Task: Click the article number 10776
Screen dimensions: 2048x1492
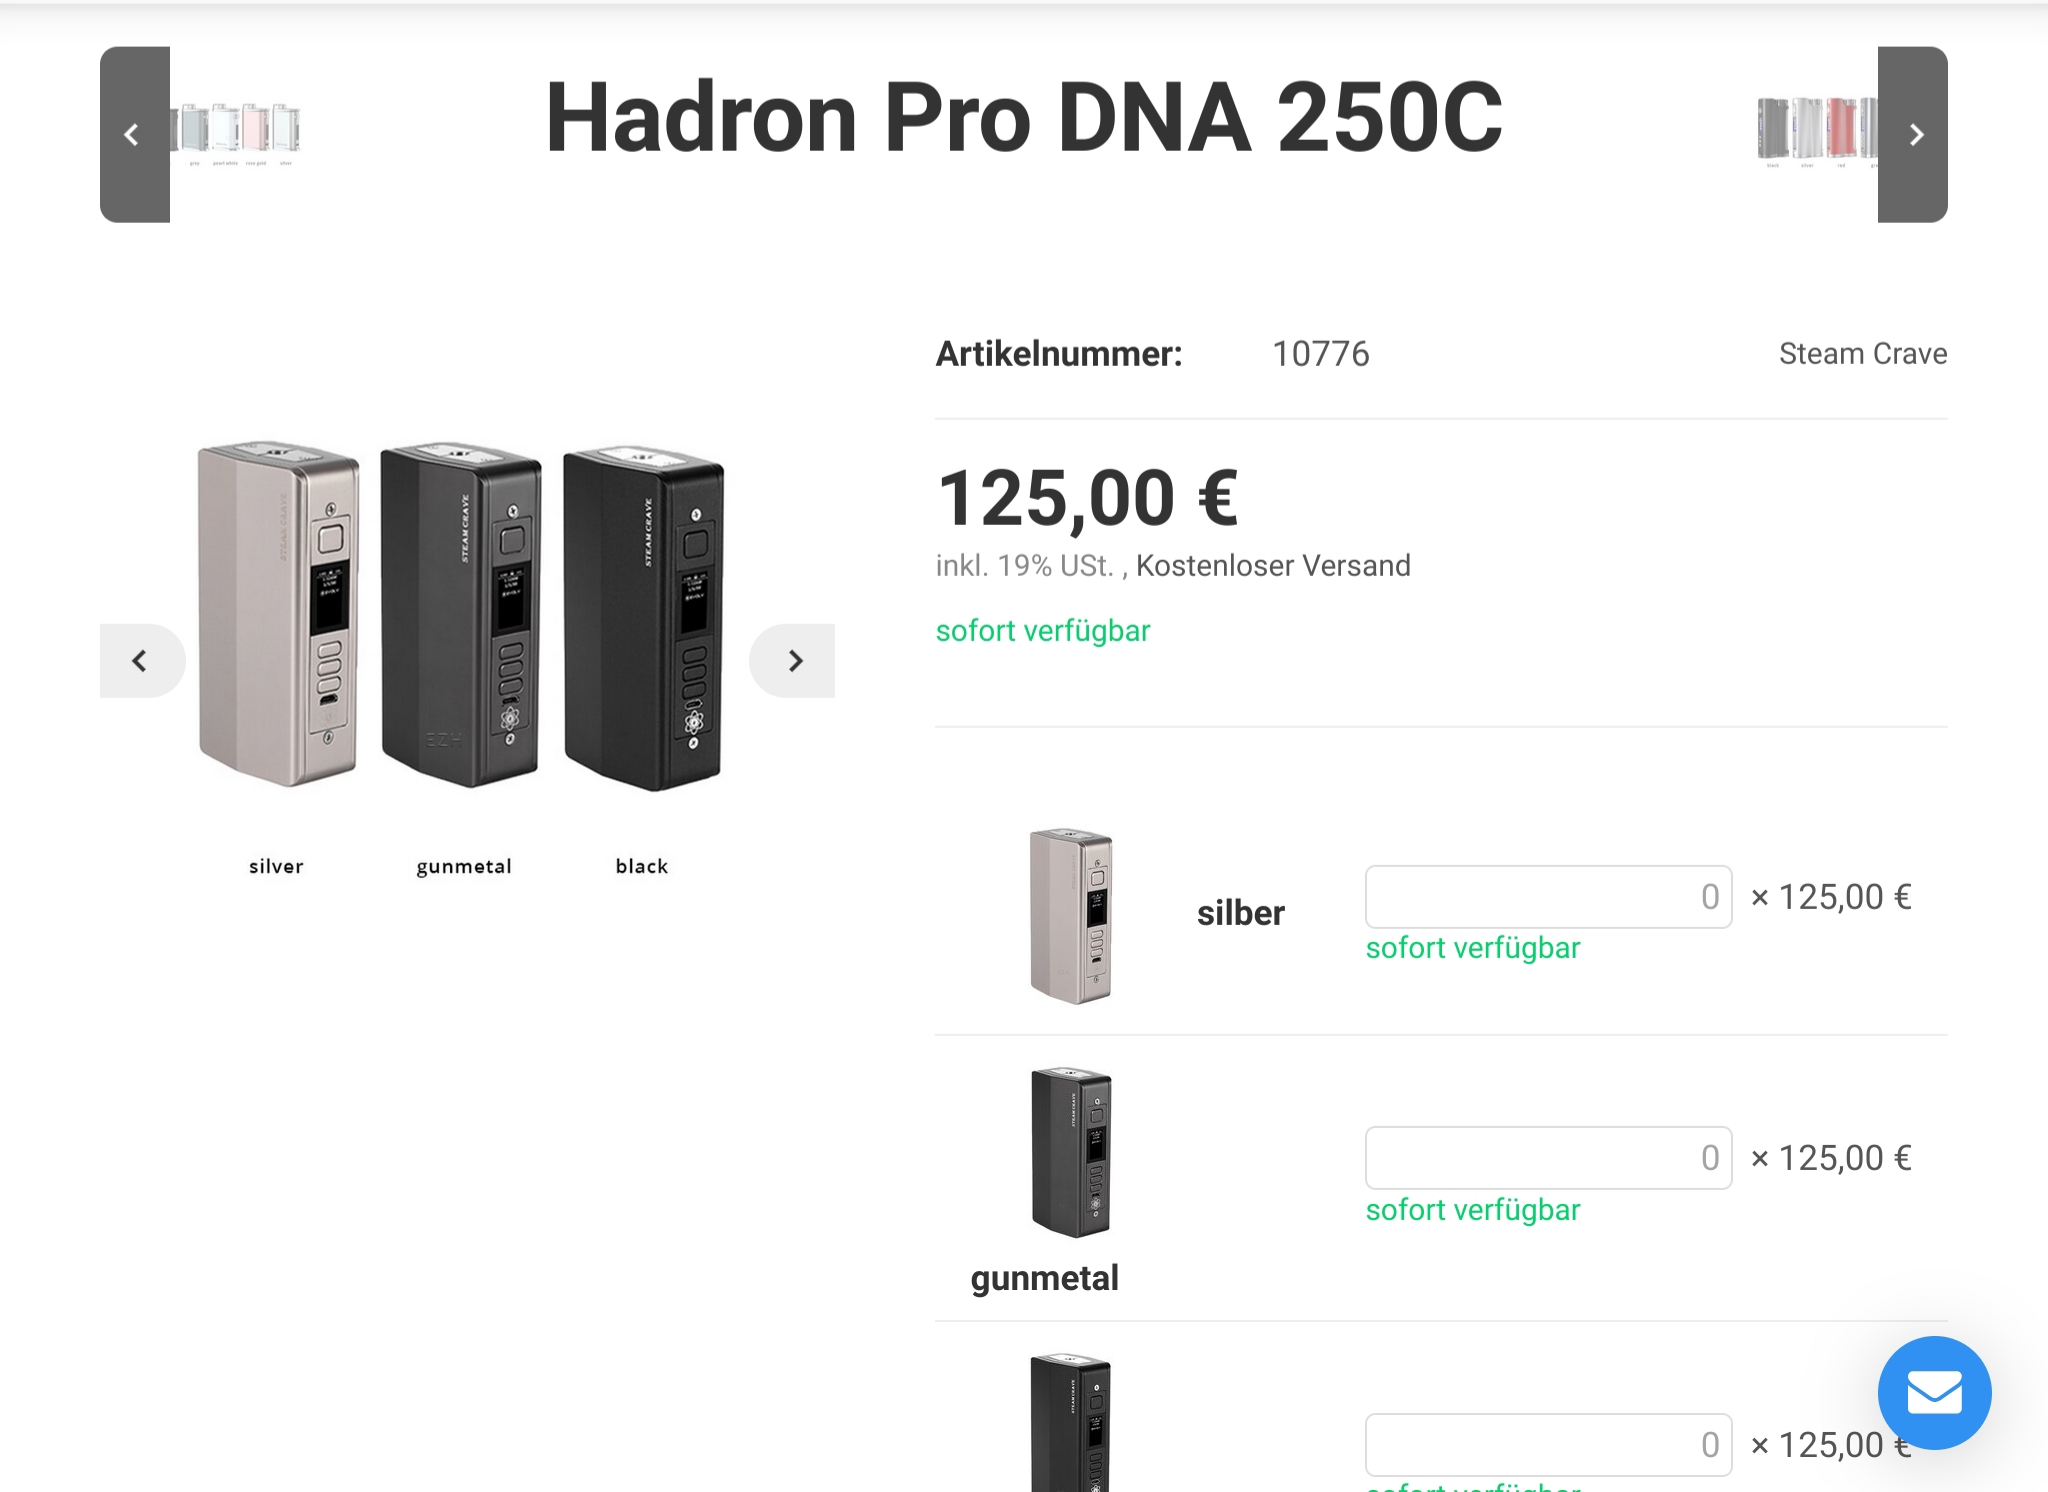Action: click(1320, 354)
